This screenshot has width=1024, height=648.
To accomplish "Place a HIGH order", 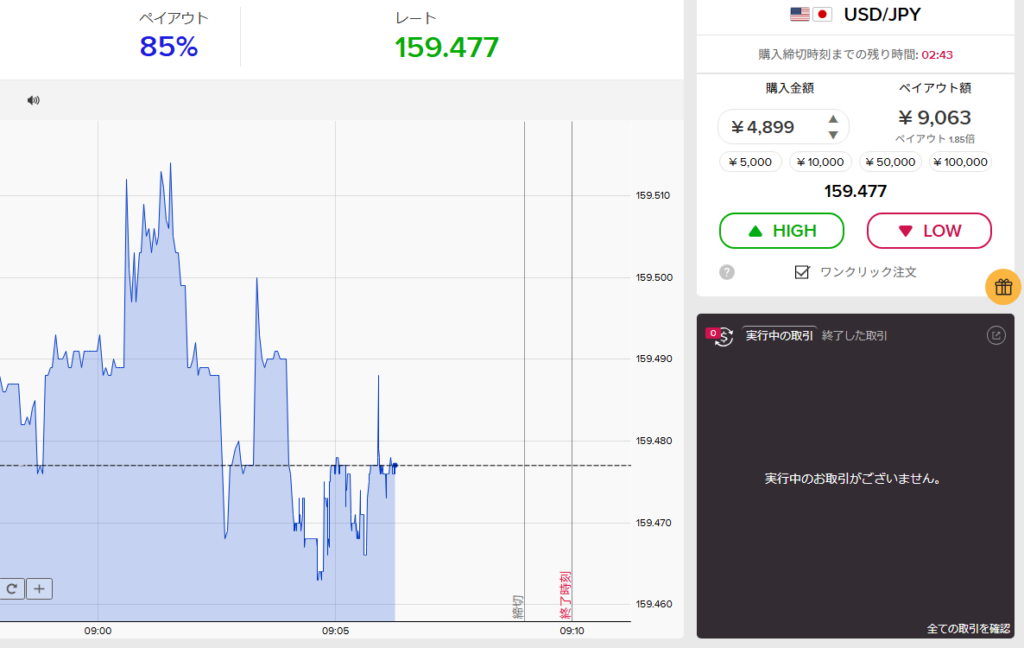I will (x=781, y=231).
